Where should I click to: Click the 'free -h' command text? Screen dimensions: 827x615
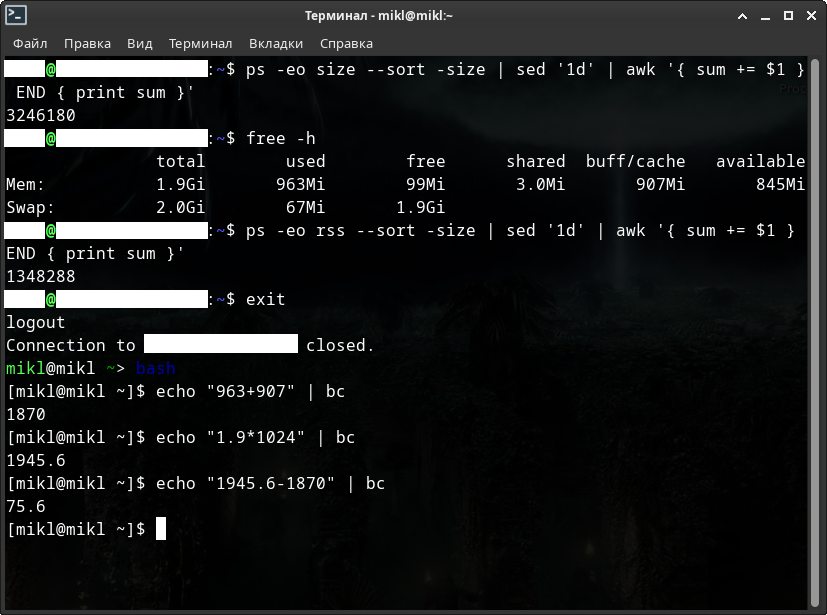(280, 138)
